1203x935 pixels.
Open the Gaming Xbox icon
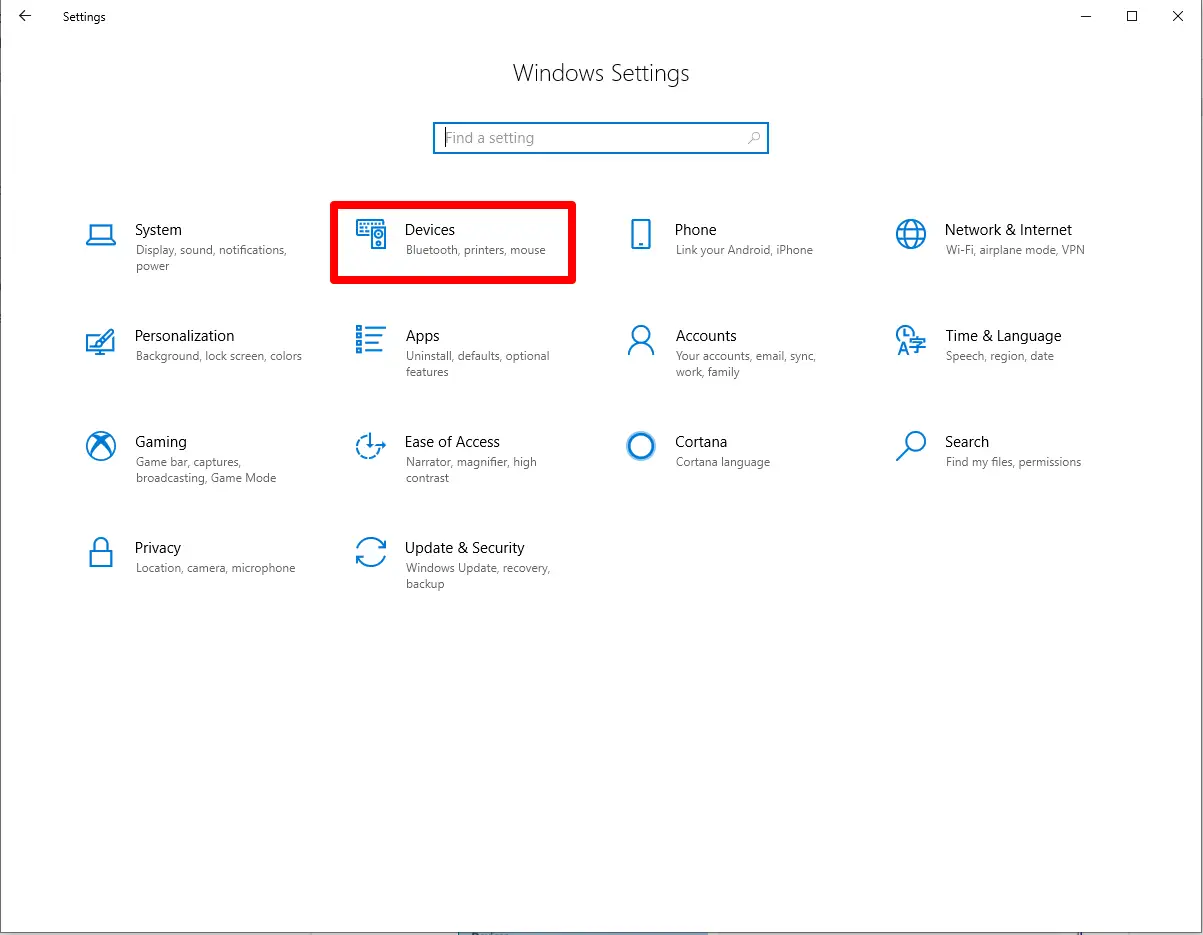click(101, 446)
